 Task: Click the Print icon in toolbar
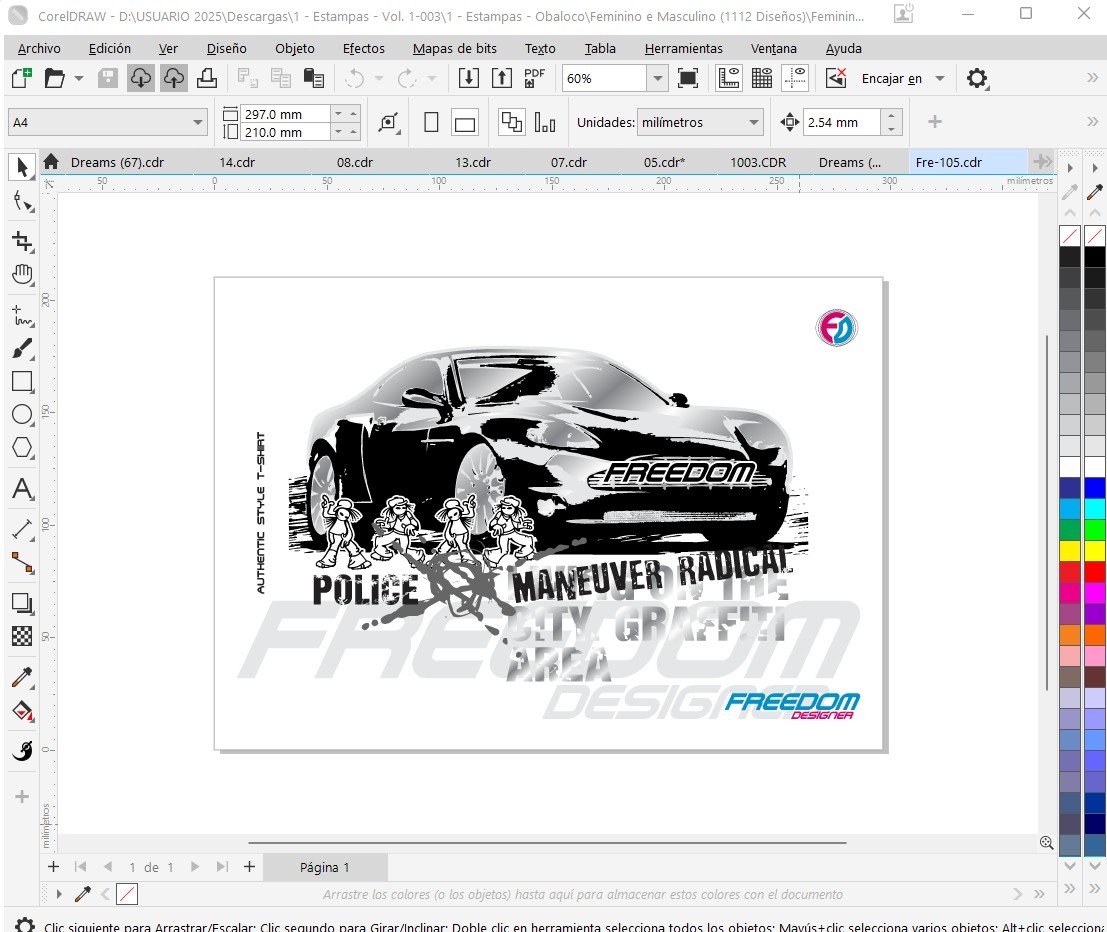pyautogui.click(x=207, y=78)
